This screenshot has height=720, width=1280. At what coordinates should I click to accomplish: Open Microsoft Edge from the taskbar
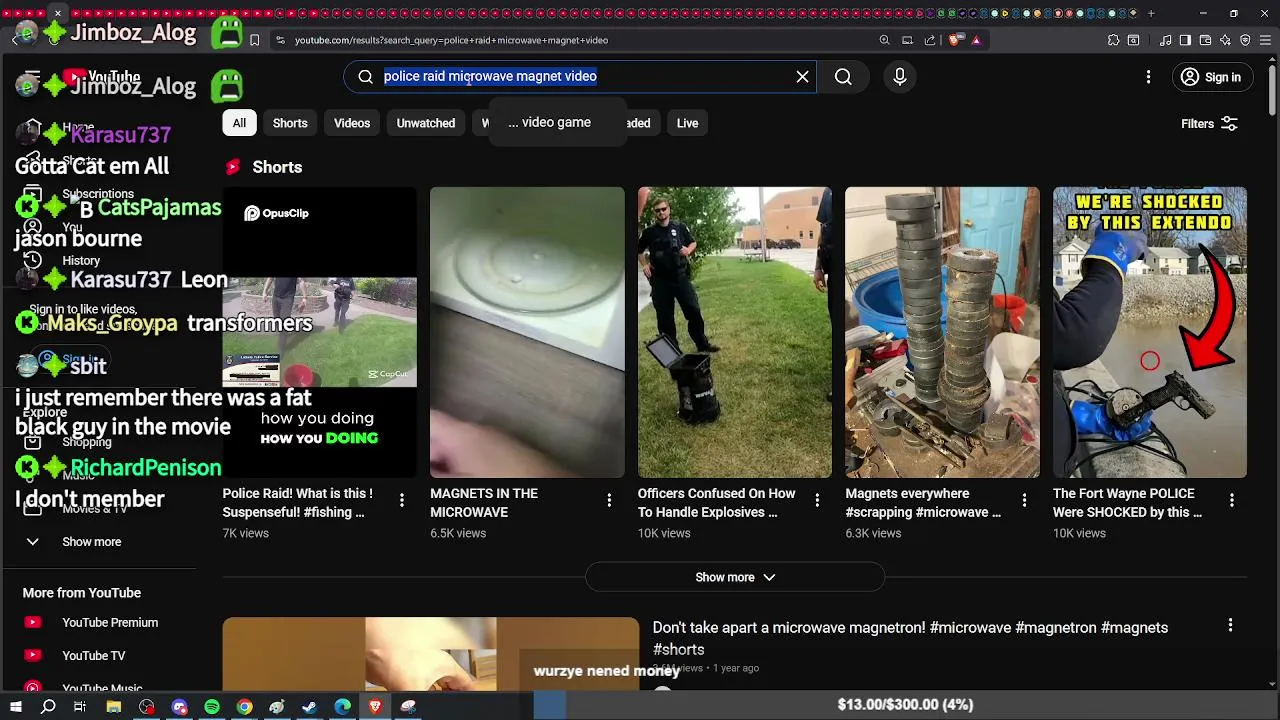[x=342, y=706]
